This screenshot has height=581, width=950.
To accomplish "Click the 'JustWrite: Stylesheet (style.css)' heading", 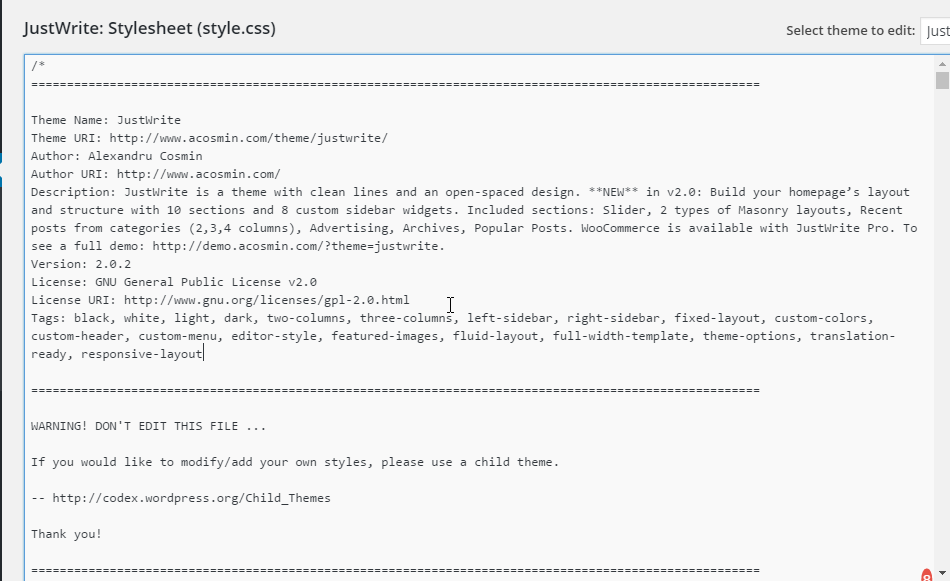I will (x=150, y=28).
